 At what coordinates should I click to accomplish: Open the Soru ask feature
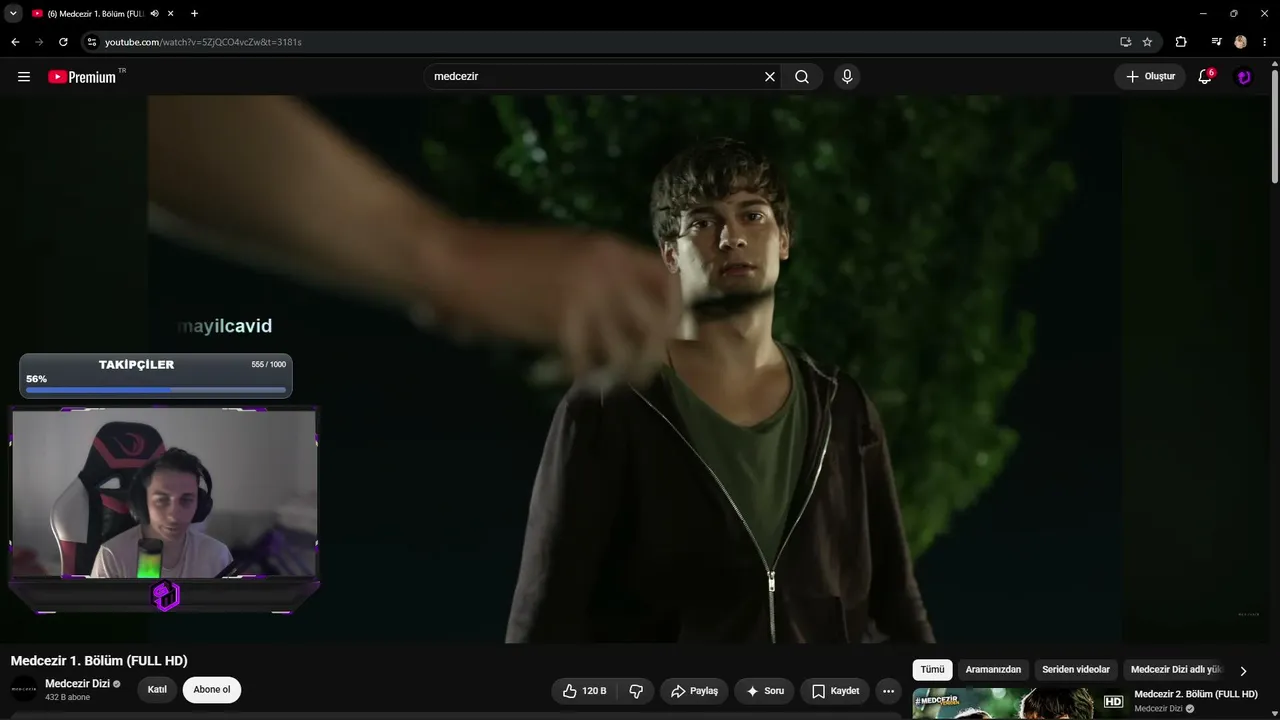[765, 691]
